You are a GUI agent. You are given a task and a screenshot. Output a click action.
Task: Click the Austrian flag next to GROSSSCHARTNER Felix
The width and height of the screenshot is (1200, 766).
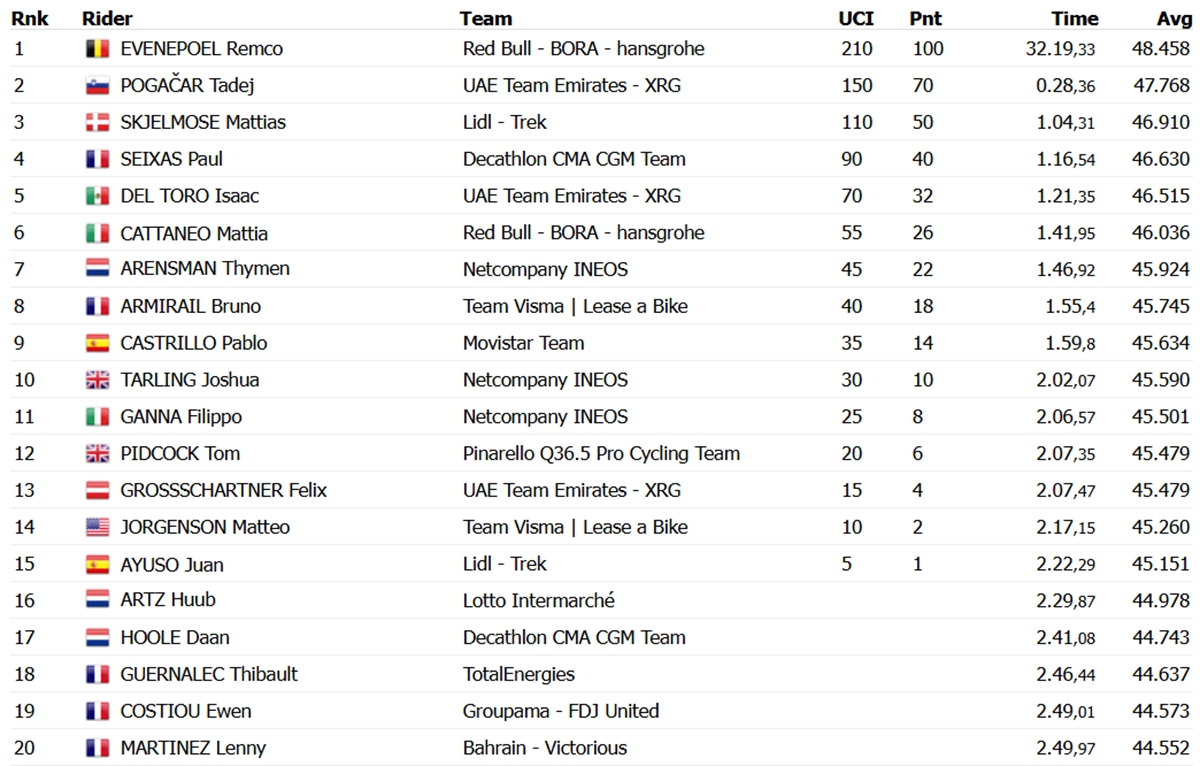(97, 491)
